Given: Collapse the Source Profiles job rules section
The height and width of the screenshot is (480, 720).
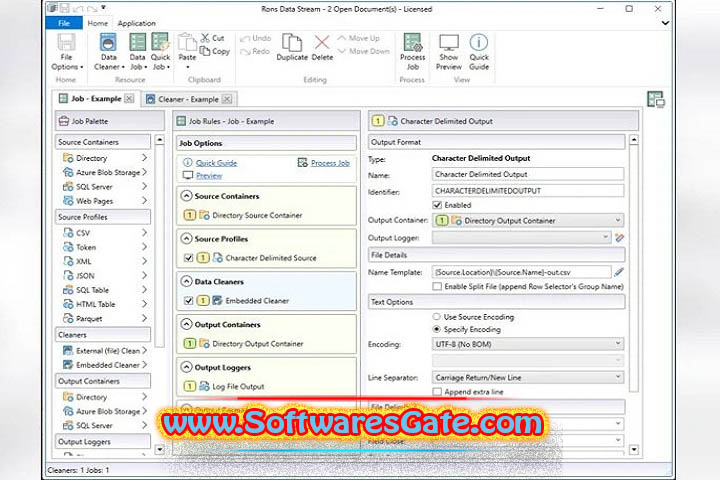Looking at the screenshot, I should pos(186,238).
